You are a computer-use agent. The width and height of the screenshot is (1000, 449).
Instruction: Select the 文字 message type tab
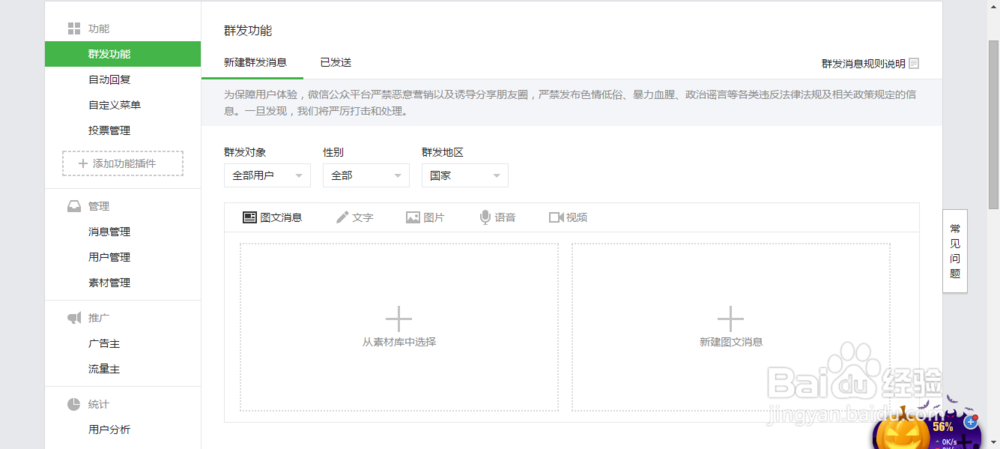pos(355,217)
